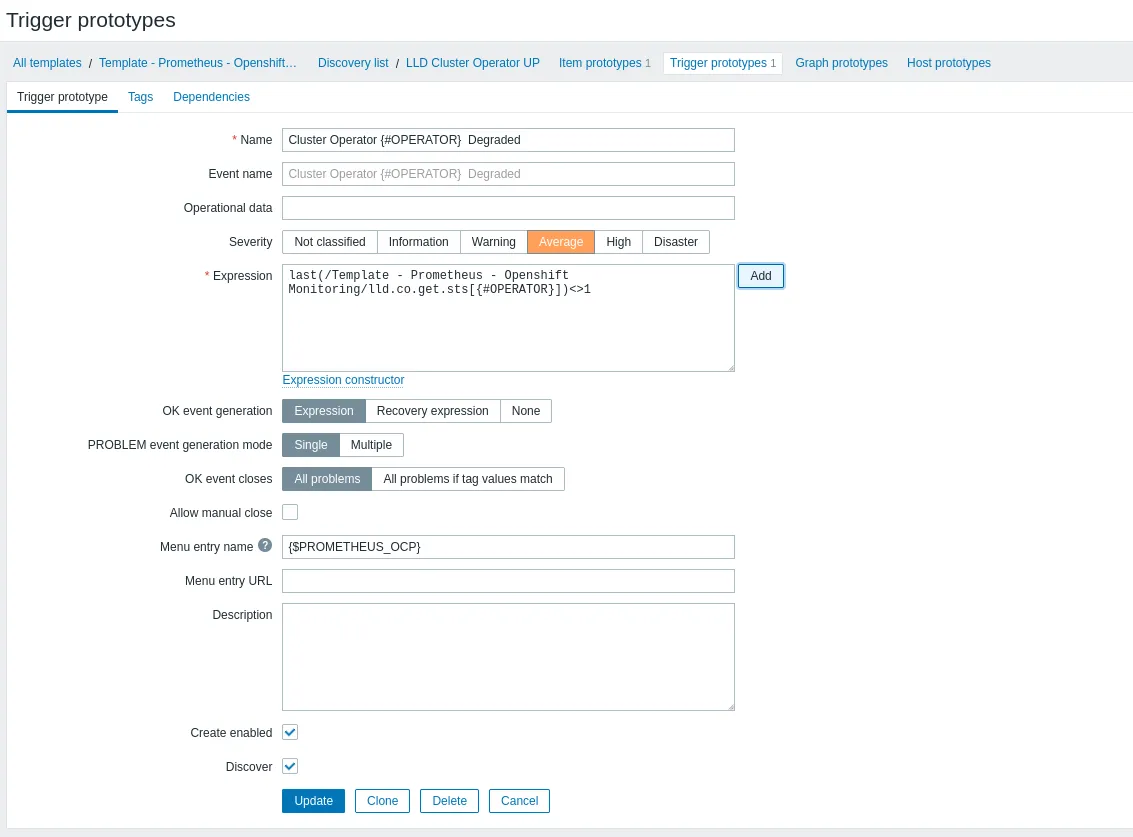Go to Graph prototypes
This screenshot has height=837, width=1133.
tap(841, 62)
